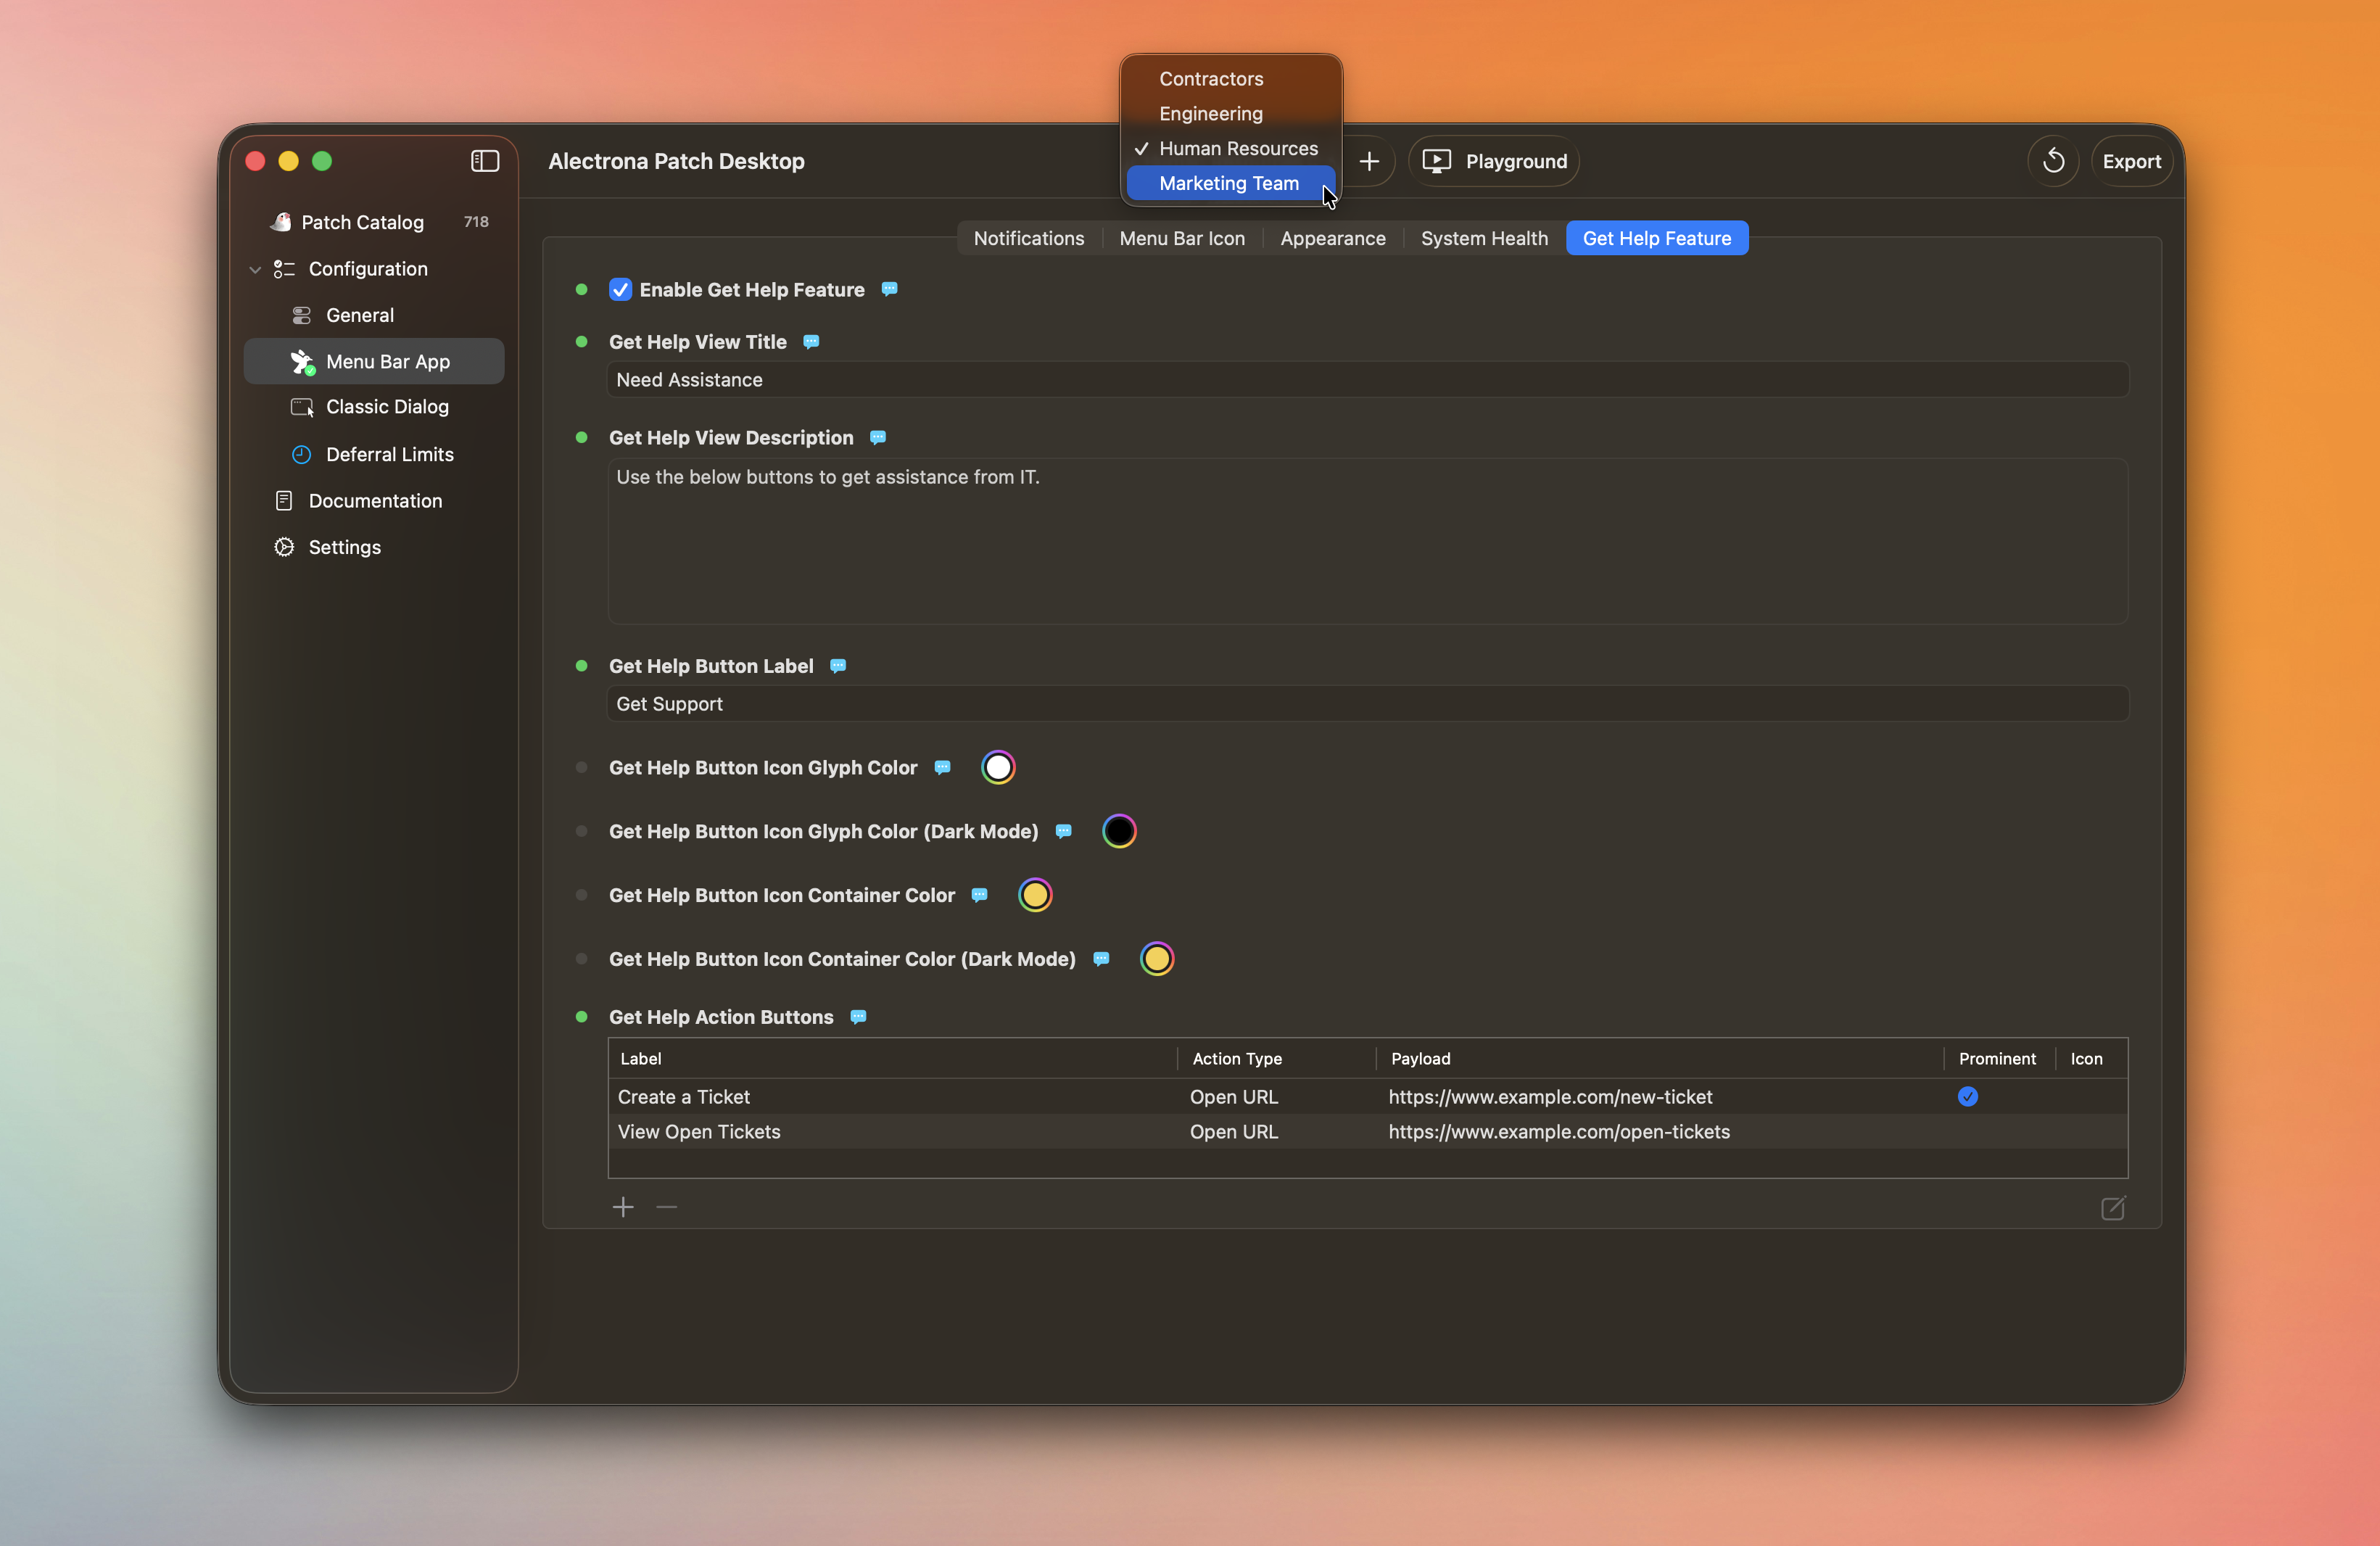The image size is (2380, 1546).
Task: Open info bubble for Glyph Color (Dark Mode)
Action: click(1064, 831)
